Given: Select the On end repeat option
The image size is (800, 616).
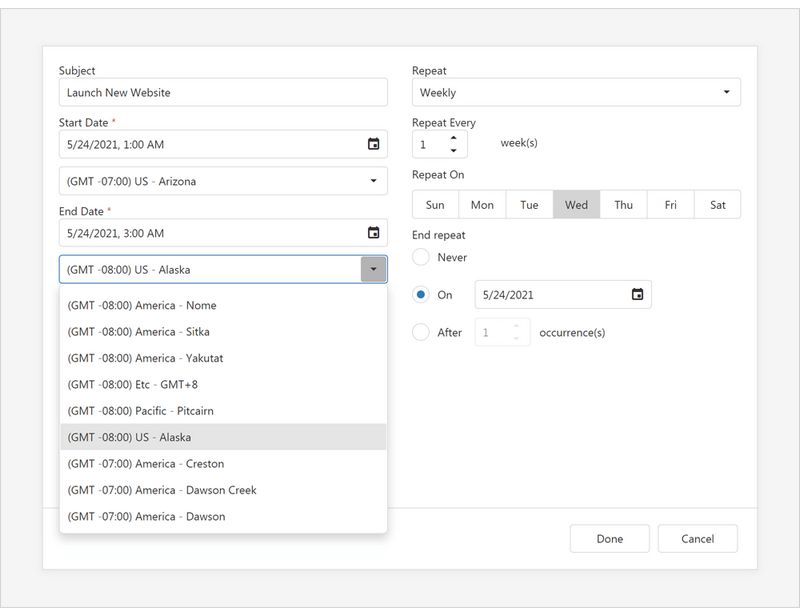Looking at the screenshot, I should 421,294.
